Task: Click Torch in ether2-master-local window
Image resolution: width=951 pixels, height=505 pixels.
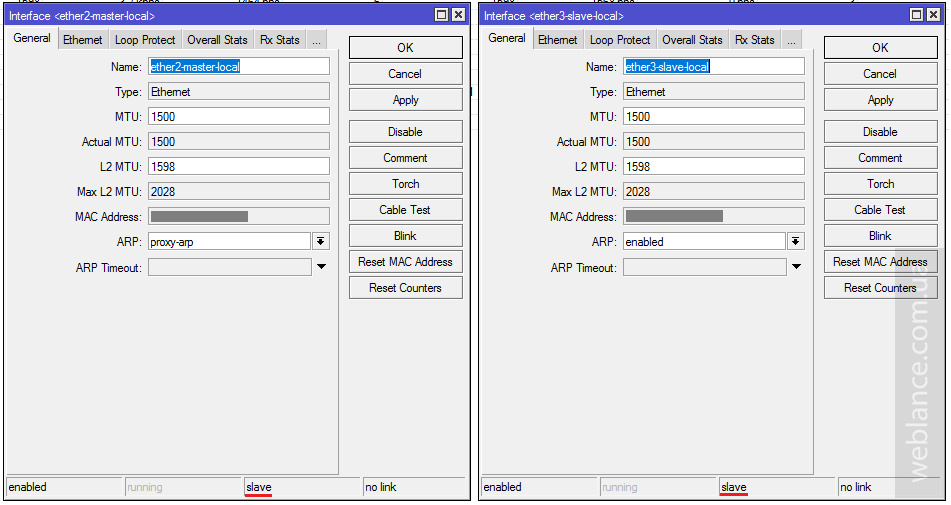Action: pyautogui.click(x=405, y=184)
